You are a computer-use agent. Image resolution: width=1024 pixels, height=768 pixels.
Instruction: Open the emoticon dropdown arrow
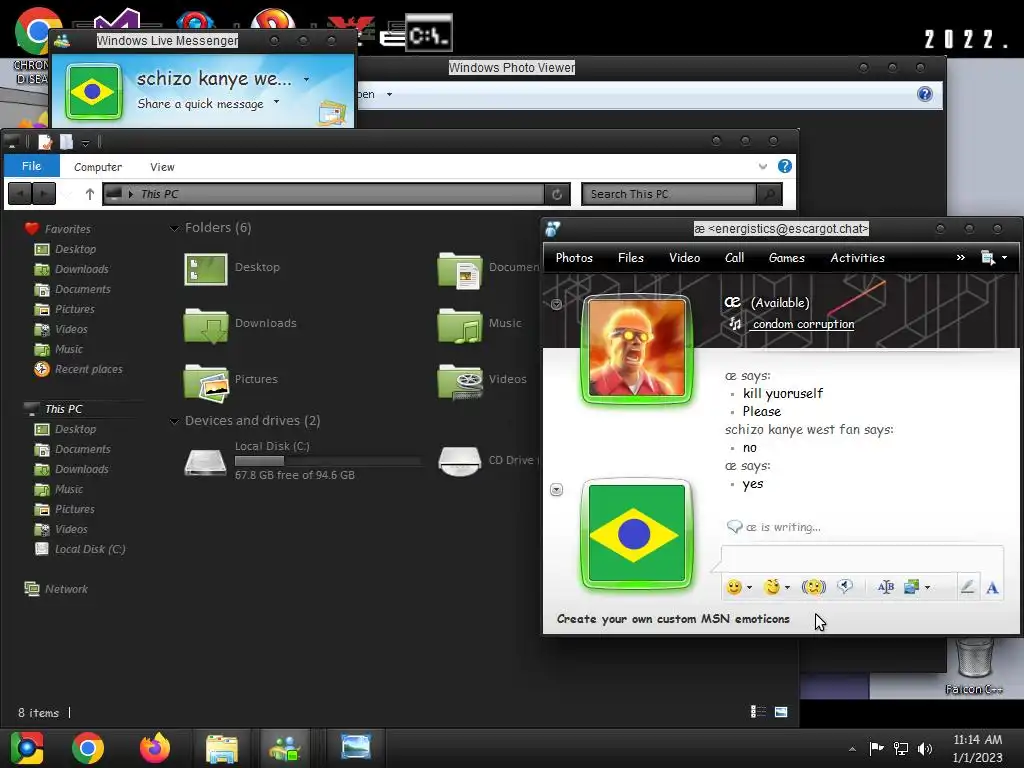[x=749, y=588]
